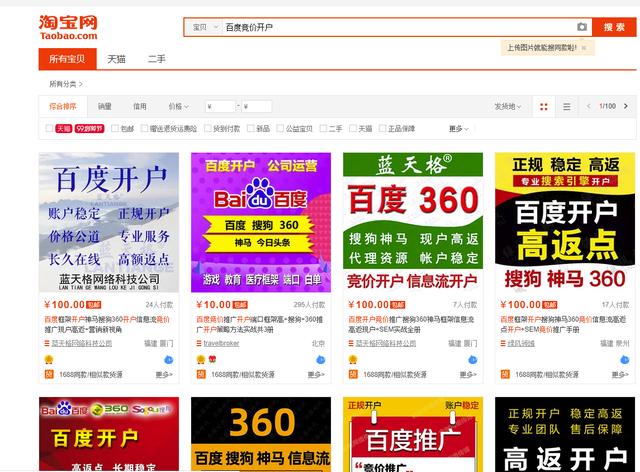Click blue Wangwang chat icon on travelbroker product

(x=320, y=360)
